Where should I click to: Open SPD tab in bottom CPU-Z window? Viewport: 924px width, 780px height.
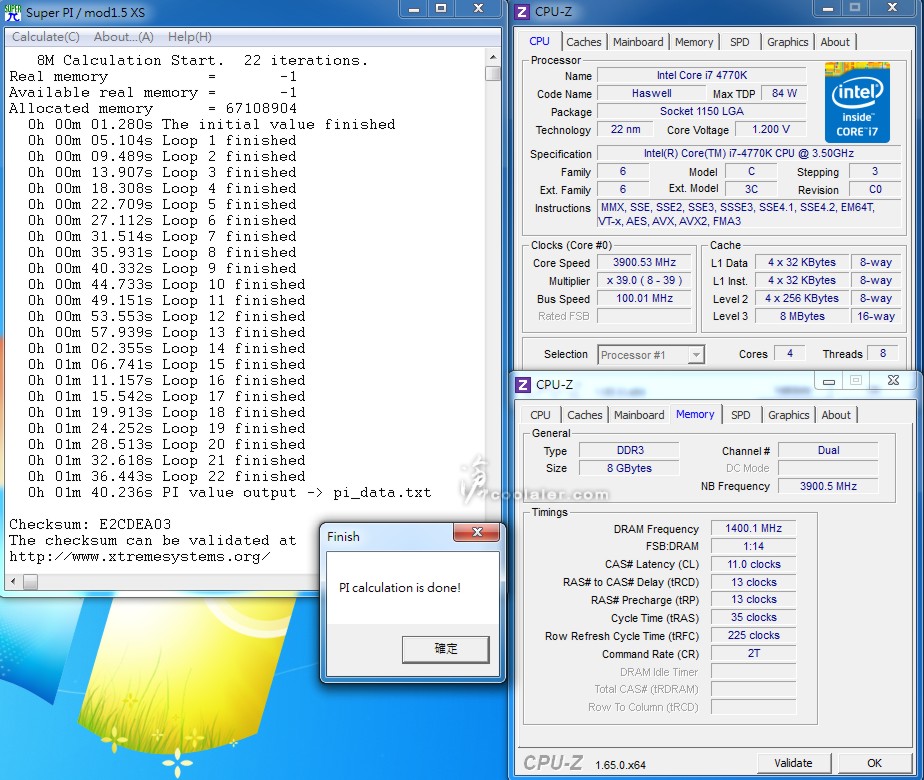pos(741,415)
